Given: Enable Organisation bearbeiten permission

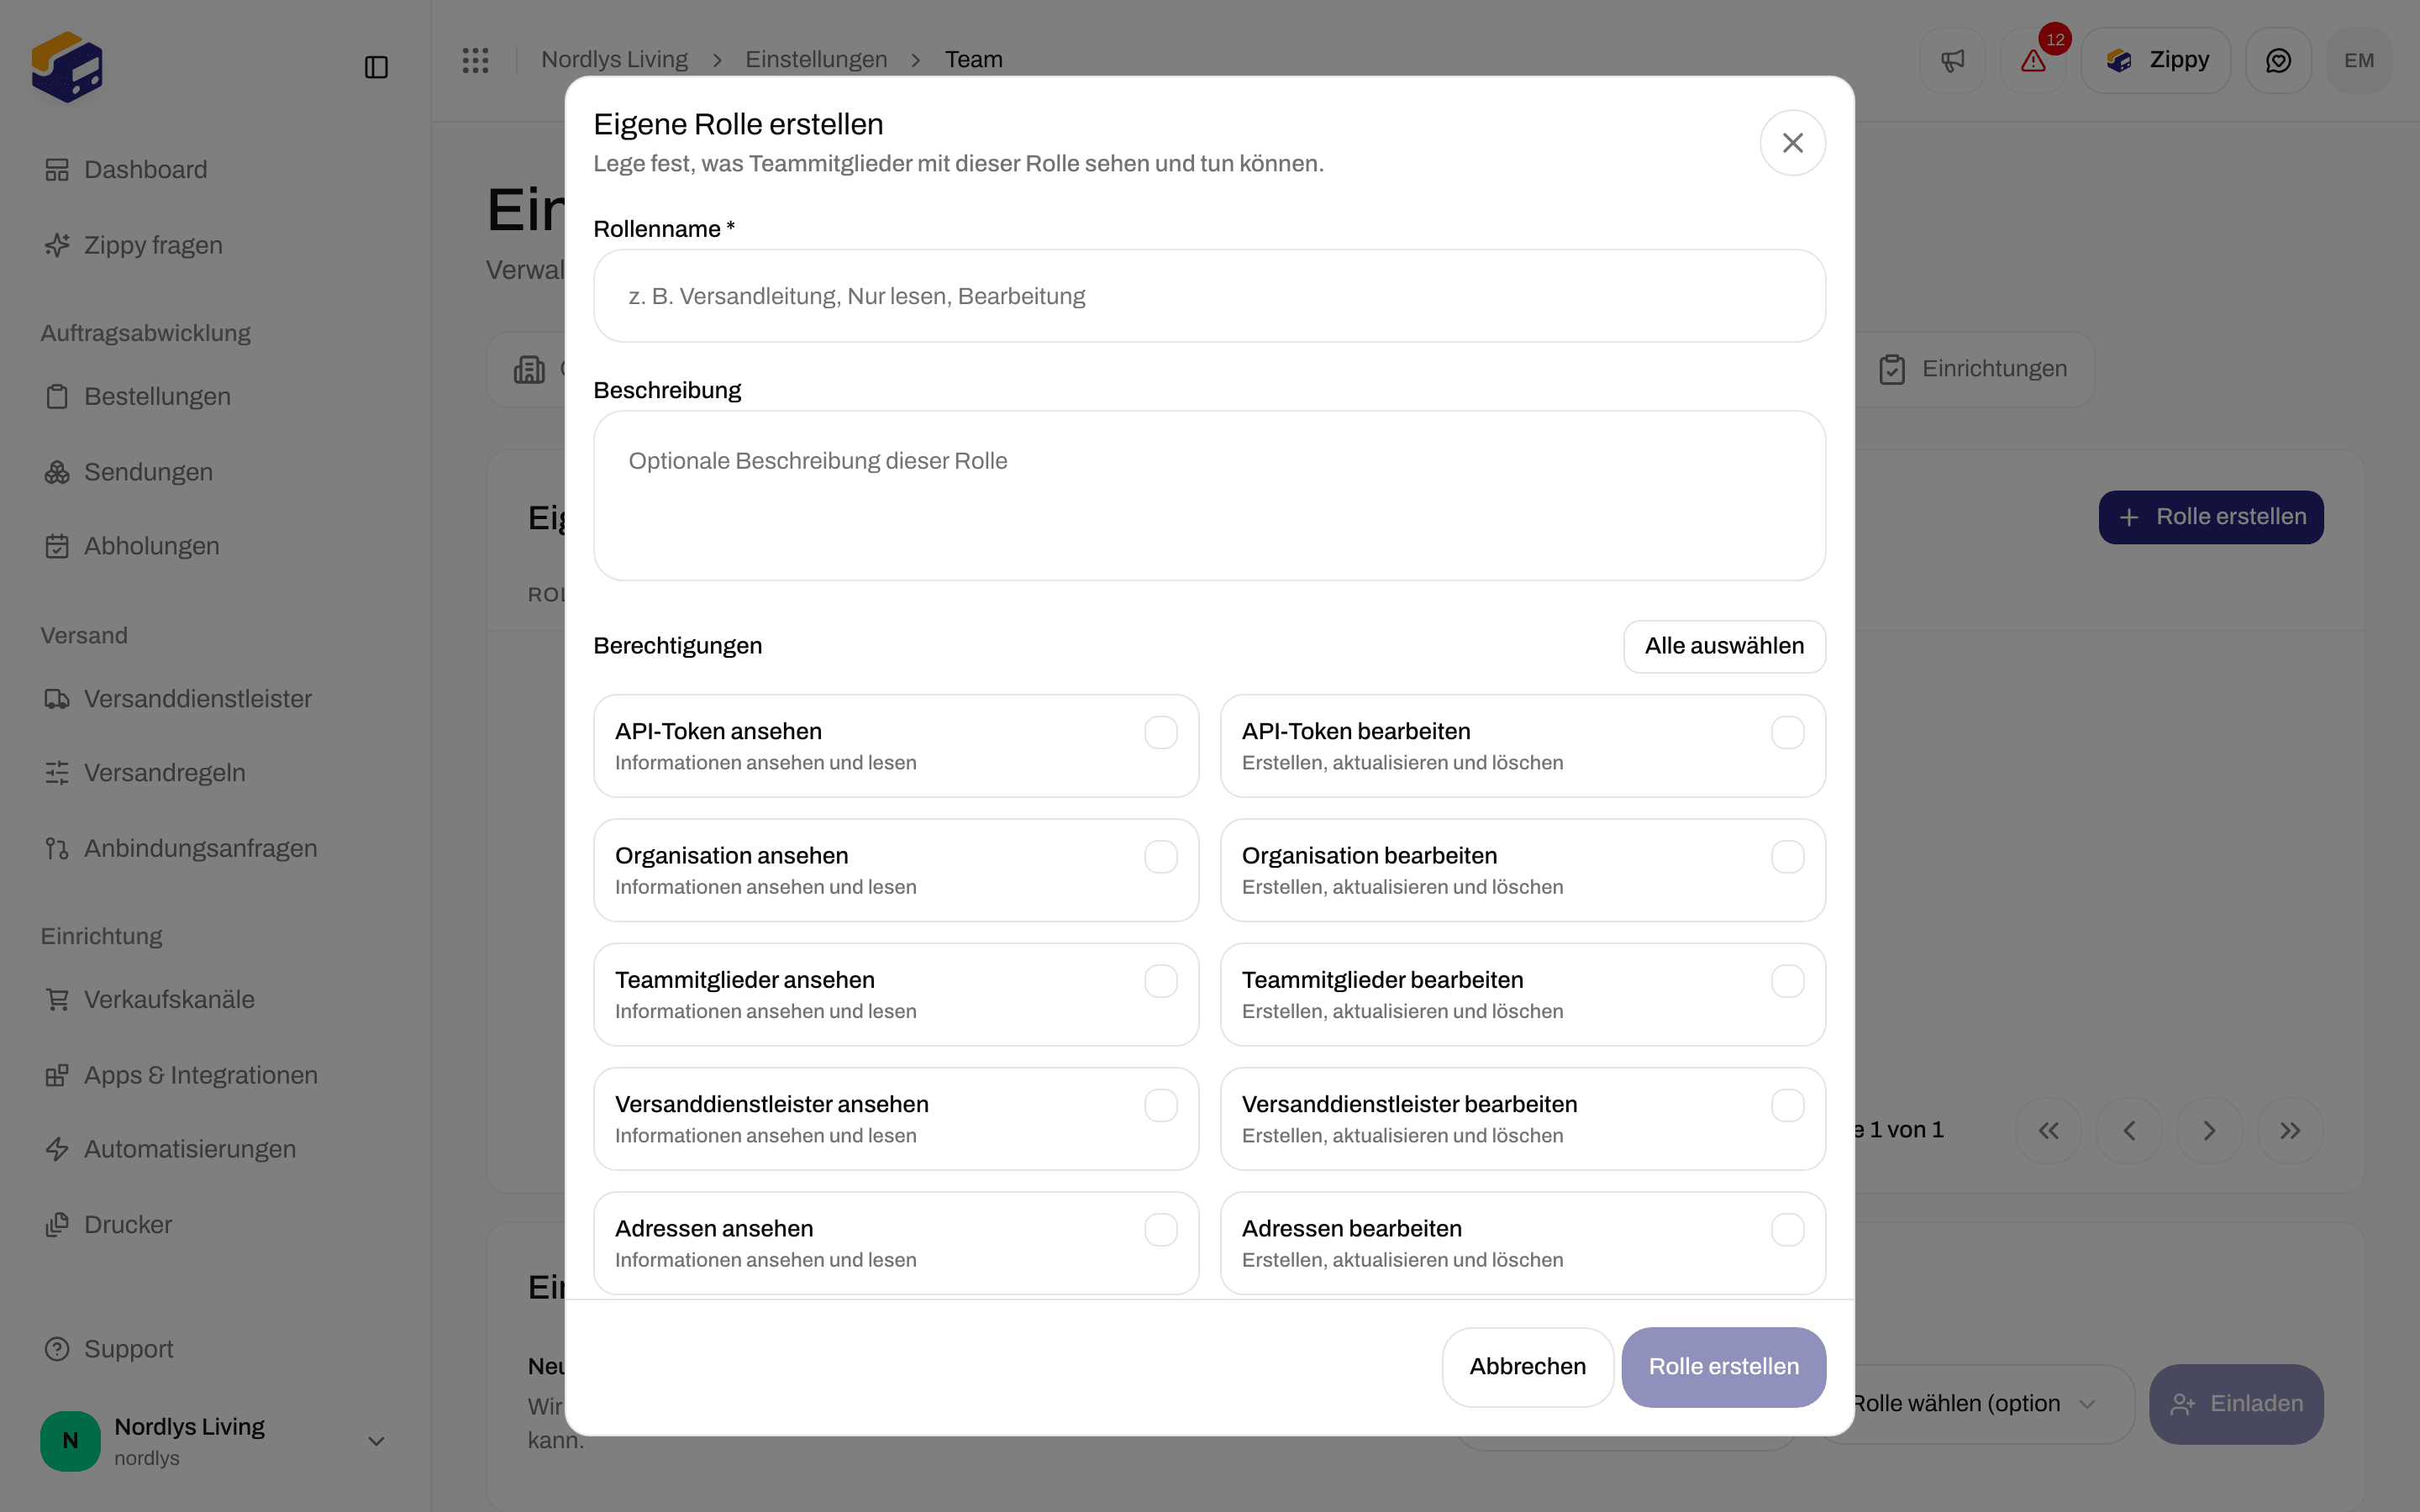Looking at the screenshot, I should tap(1787, 856).
